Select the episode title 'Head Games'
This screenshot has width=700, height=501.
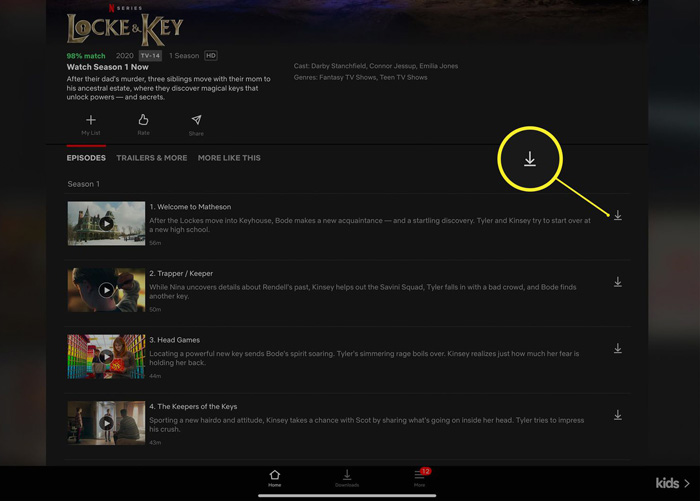179,340
